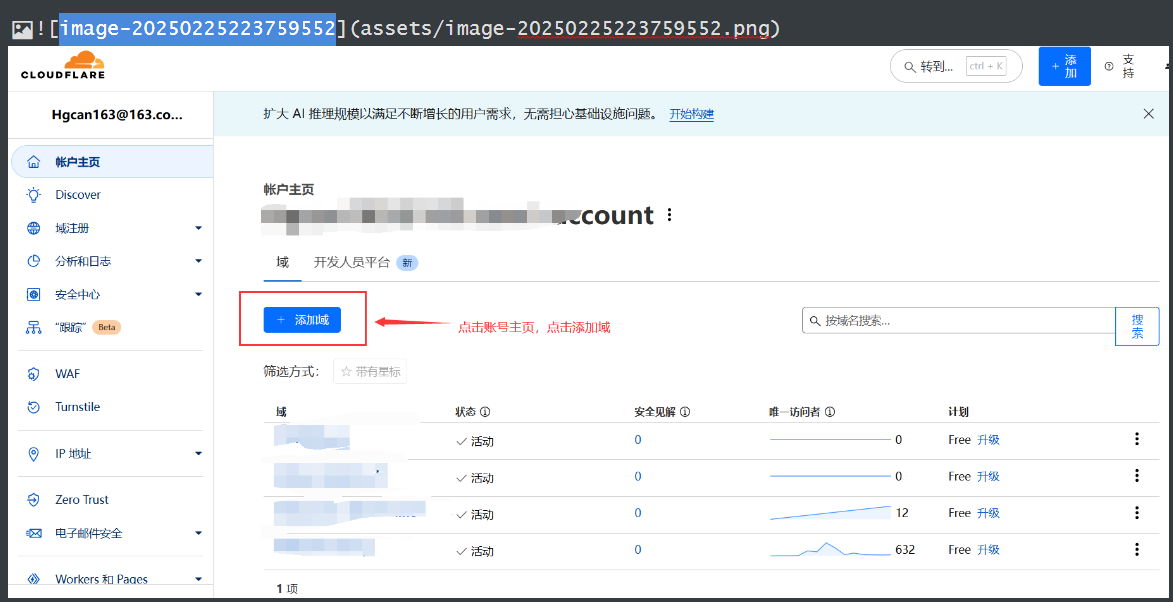Dismiss the AI inference banner
The image size is (1173, 602).
tap(1148, 114)
